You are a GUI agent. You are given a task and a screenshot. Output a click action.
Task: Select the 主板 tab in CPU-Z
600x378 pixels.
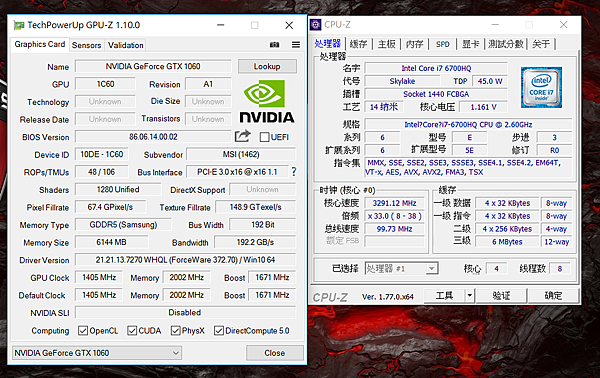pyautogui.click(x=386, y=44)
